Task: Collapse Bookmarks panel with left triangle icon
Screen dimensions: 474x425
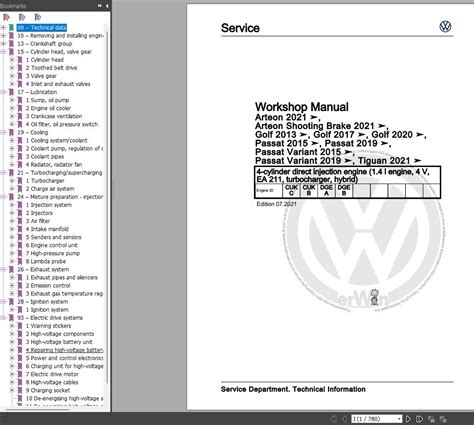Action: click(x=107, y=6)
